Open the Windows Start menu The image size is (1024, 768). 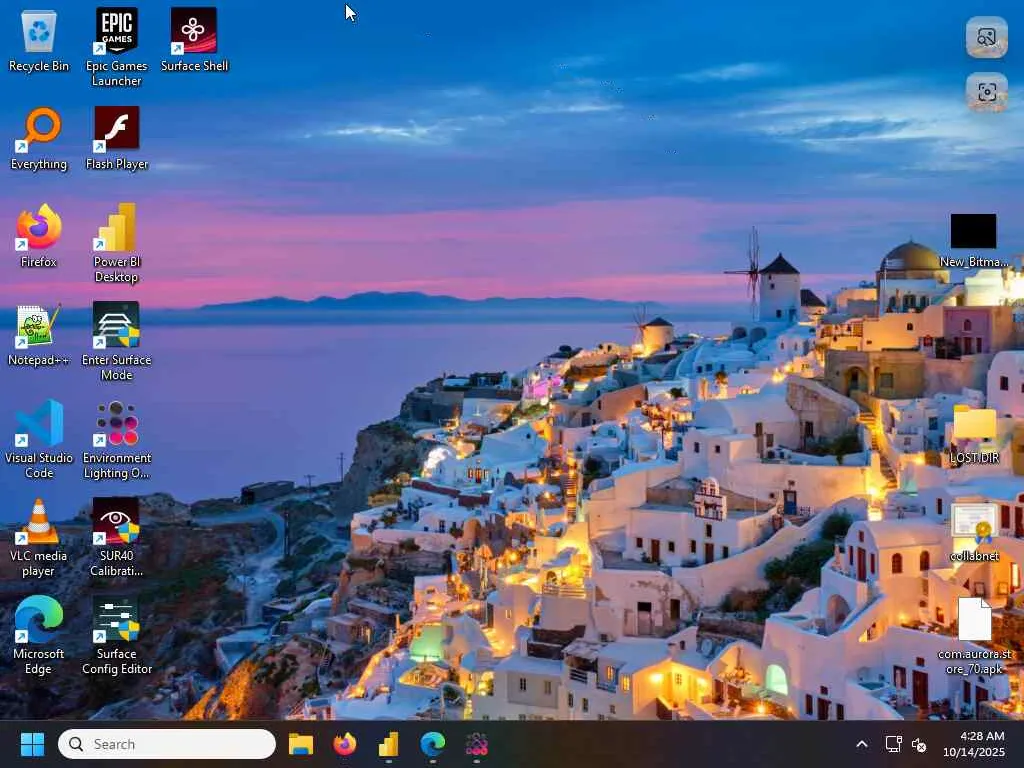pyautogui.click(x=32, y=744)
